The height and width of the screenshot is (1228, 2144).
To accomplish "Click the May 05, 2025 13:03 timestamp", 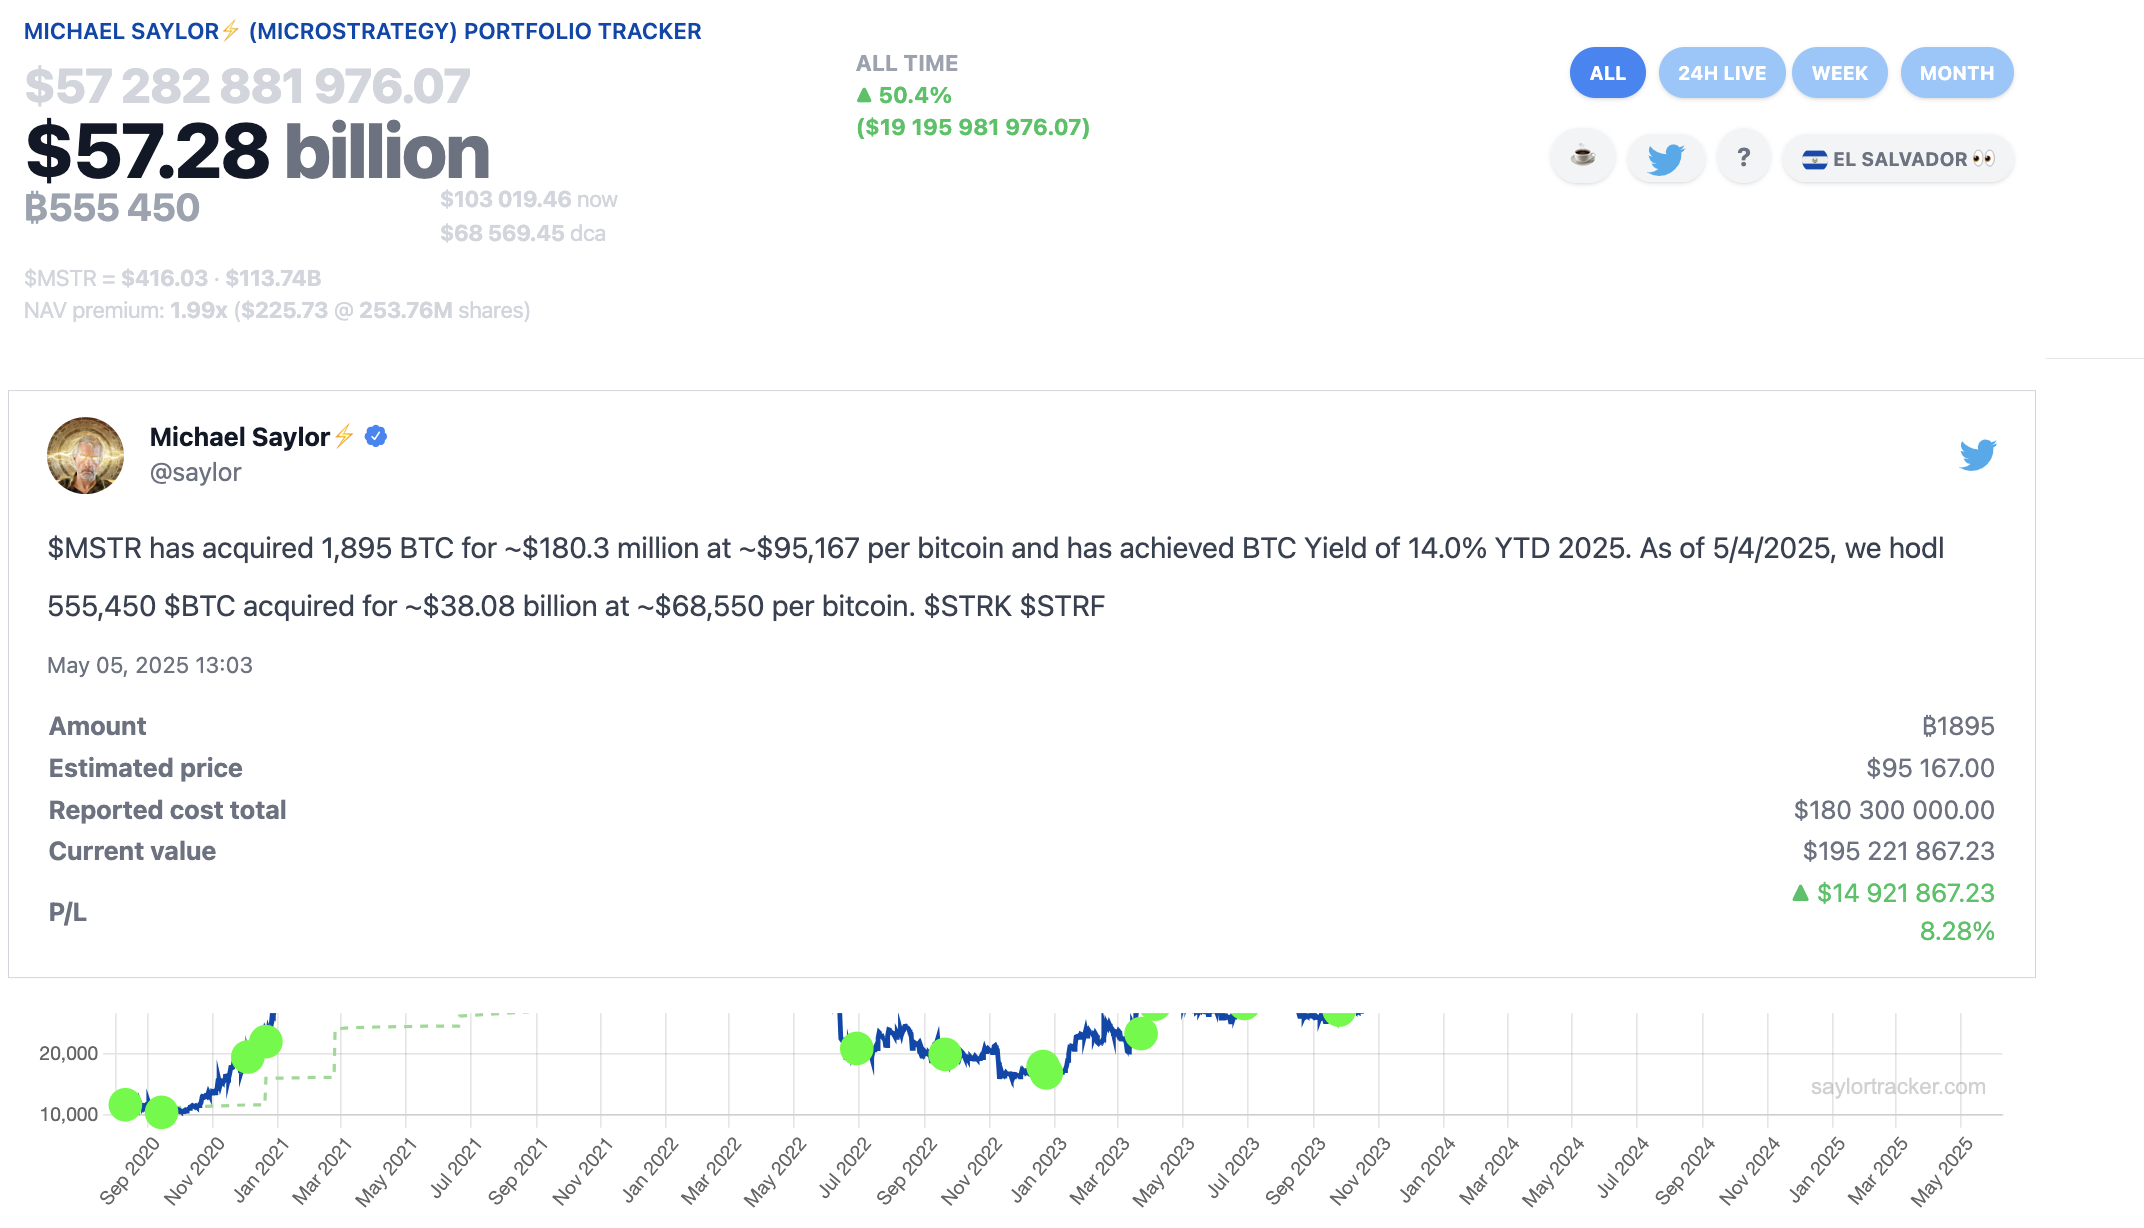I will pos(150,665).
